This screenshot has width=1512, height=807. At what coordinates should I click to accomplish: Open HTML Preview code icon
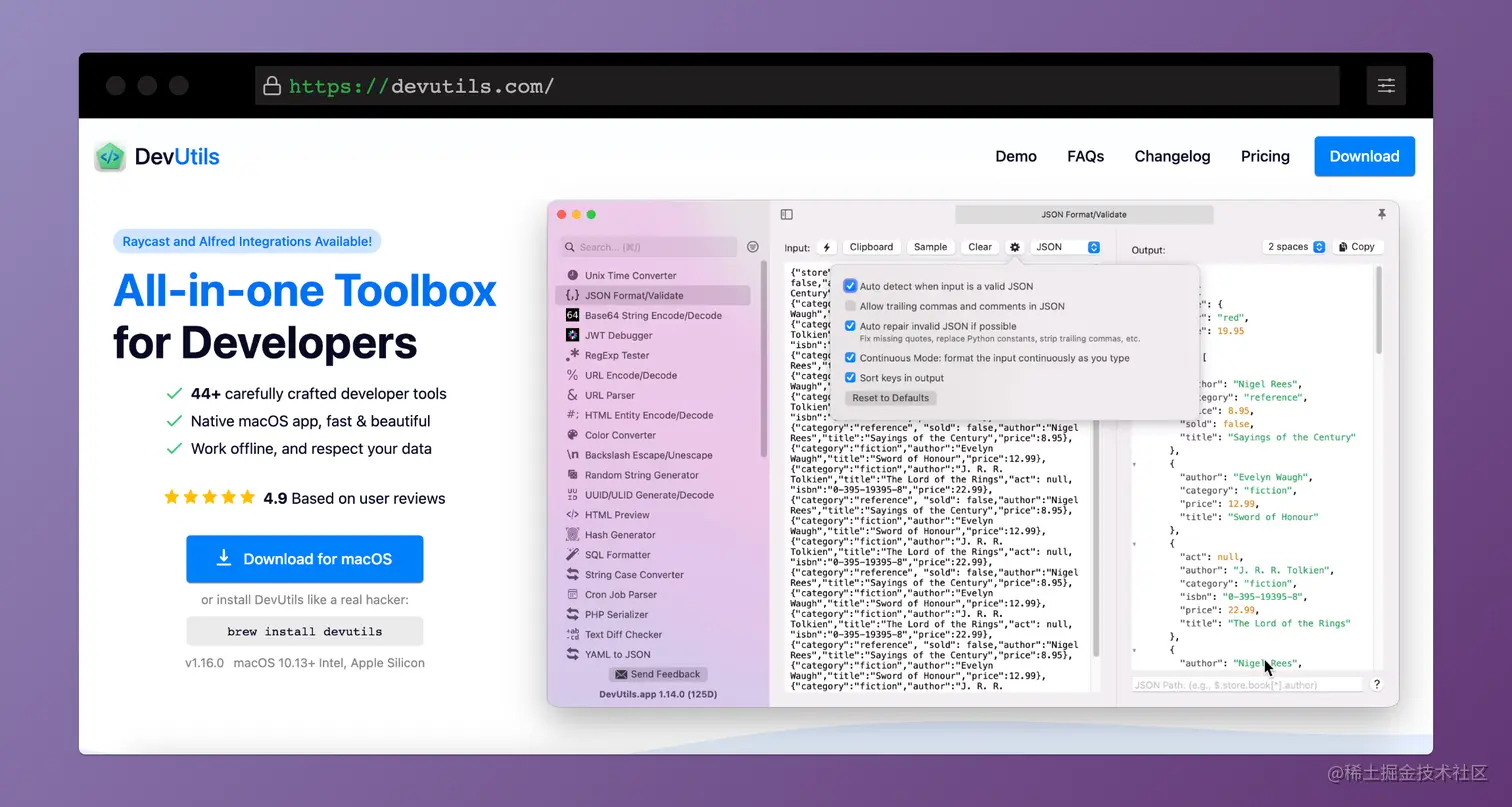coord(572,515)
